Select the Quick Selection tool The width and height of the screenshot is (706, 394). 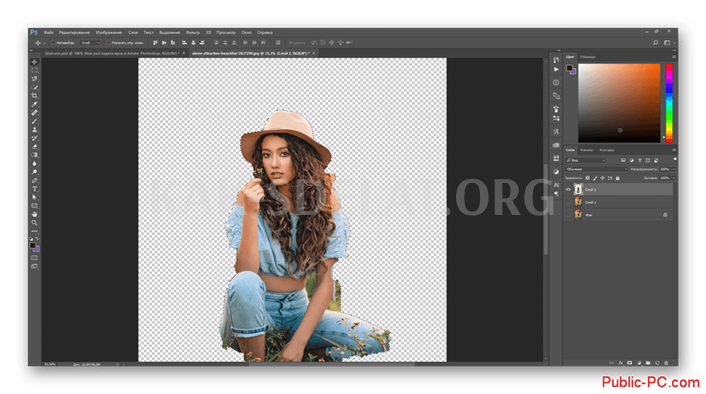tap(35, 87)
